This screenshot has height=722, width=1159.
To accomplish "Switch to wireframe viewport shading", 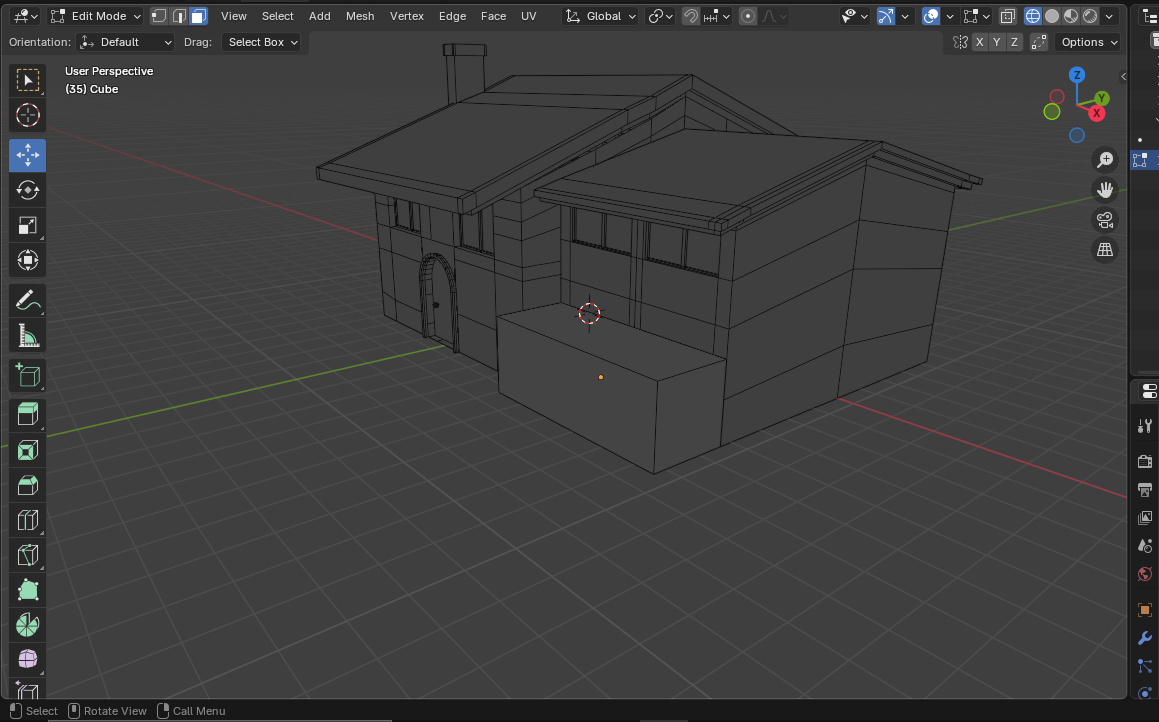I will point(1033,16).
